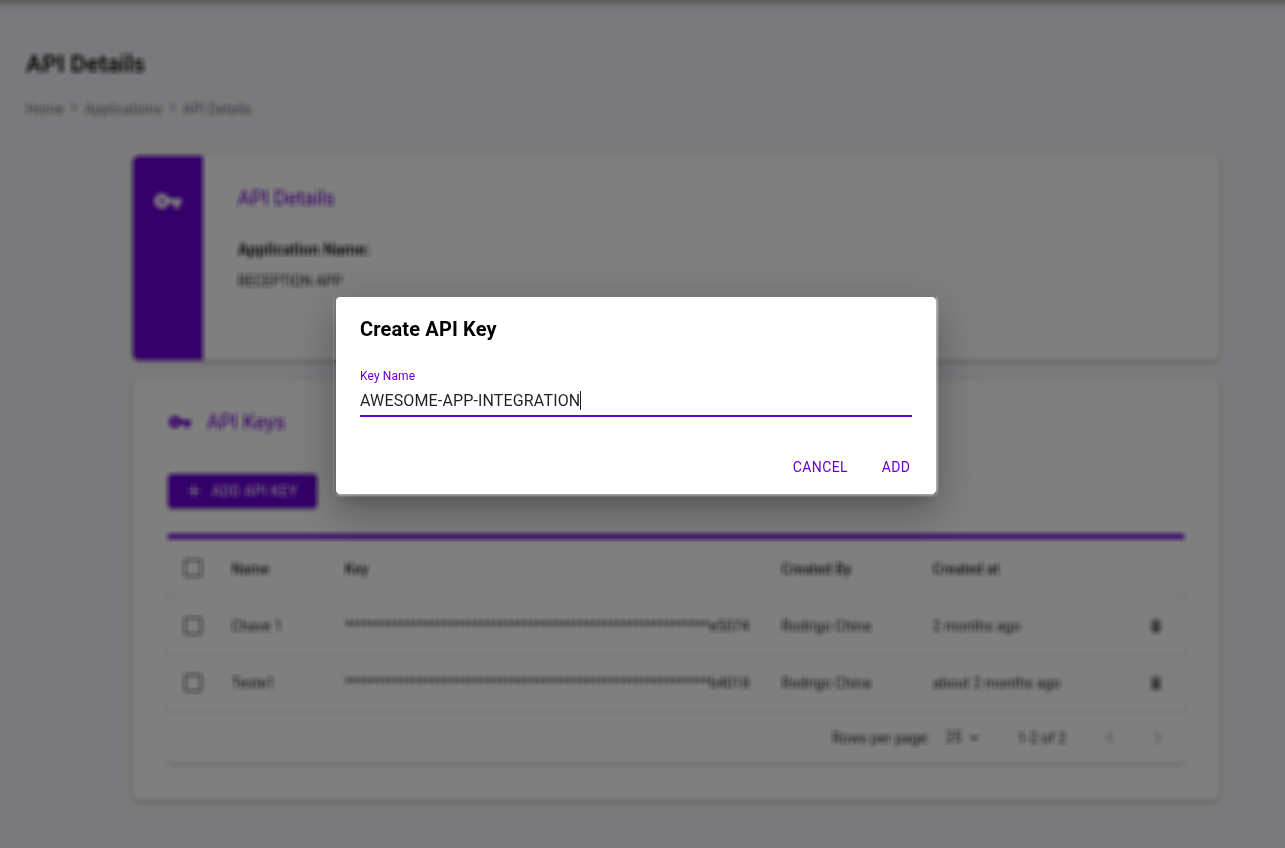This screenshot has width=1285, height=848.
Task: Click the ADD API KEY button
Action: (x=243, y=491)
